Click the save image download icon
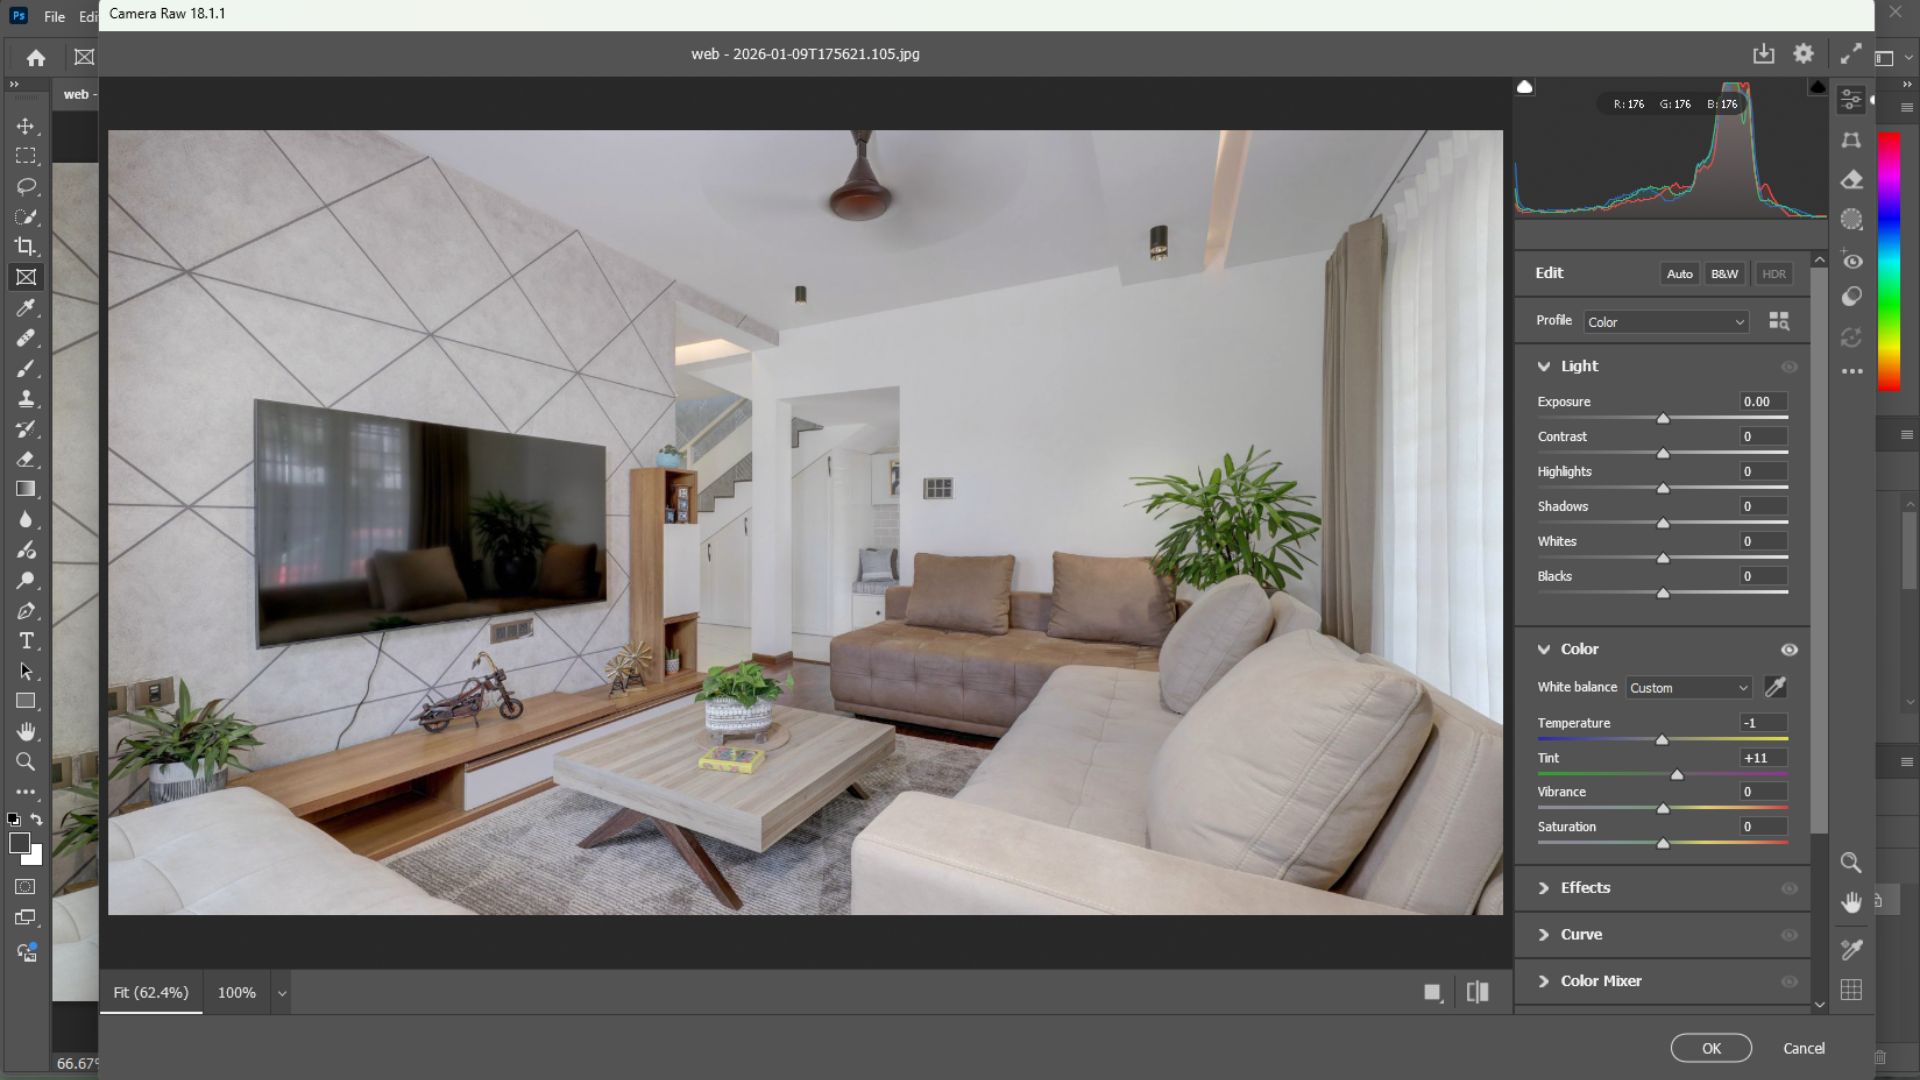This screenshot has width=1920, height=1080. (1763, 54)
